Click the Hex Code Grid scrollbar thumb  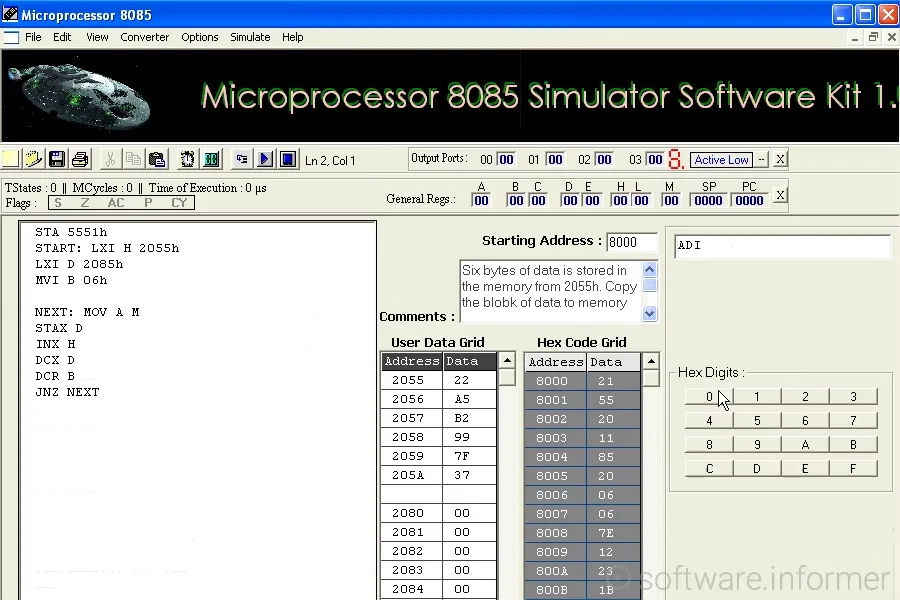(x=651, y=377)
